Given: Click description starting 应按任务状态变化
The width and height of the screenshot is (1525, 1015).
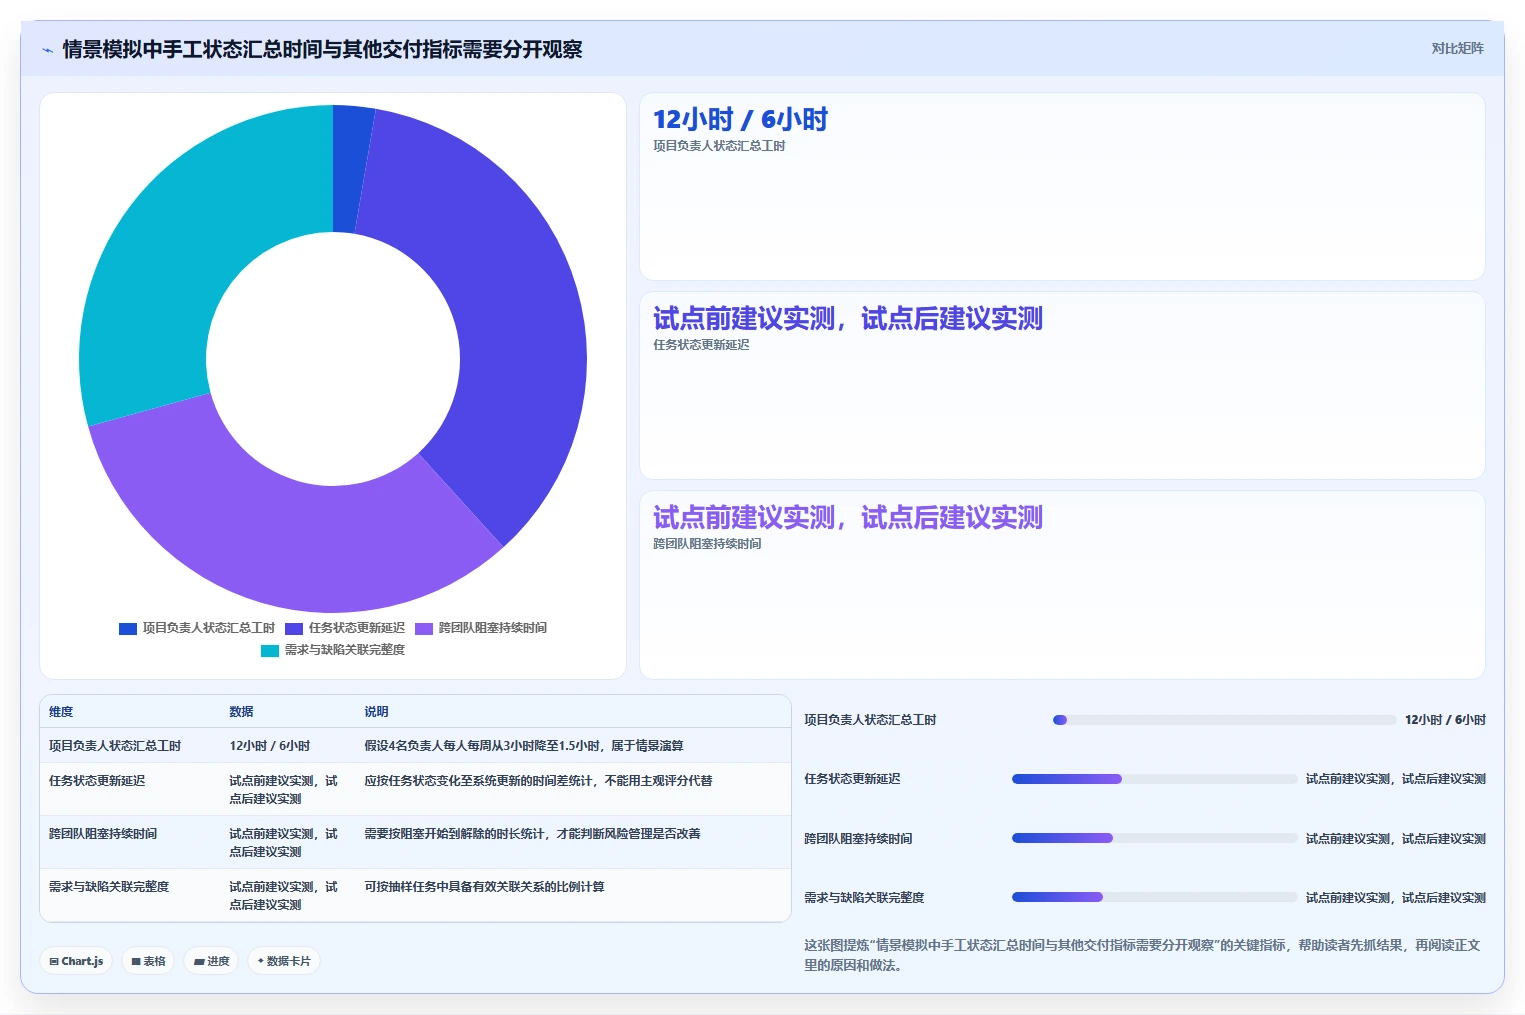Looking at the screenshot, I should pos(538,781).
